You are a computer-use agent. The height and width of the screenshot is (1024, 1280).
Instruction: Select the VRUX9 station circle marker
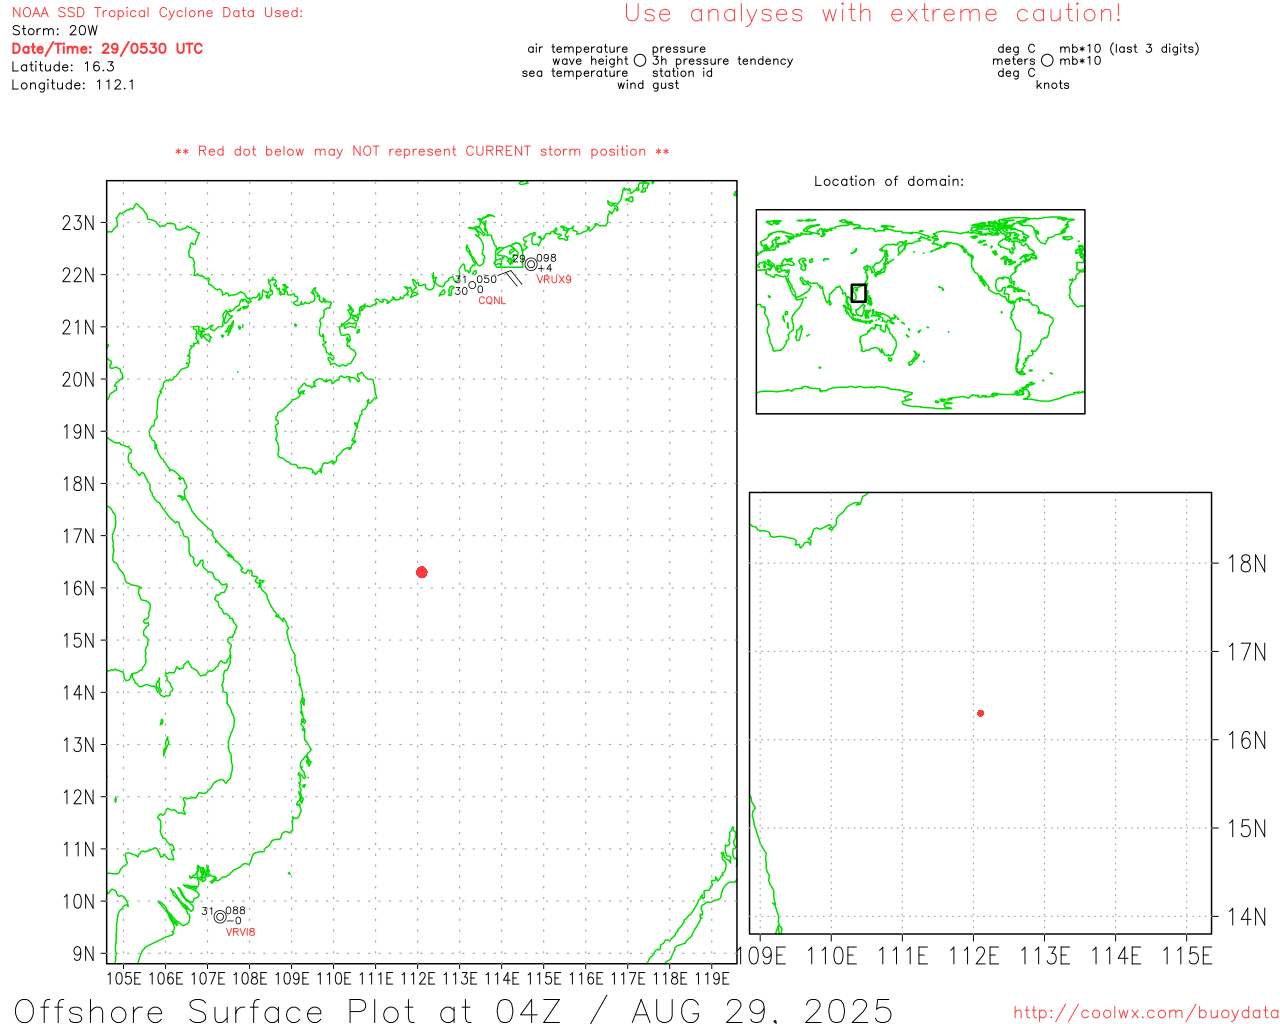click(531, 264)
